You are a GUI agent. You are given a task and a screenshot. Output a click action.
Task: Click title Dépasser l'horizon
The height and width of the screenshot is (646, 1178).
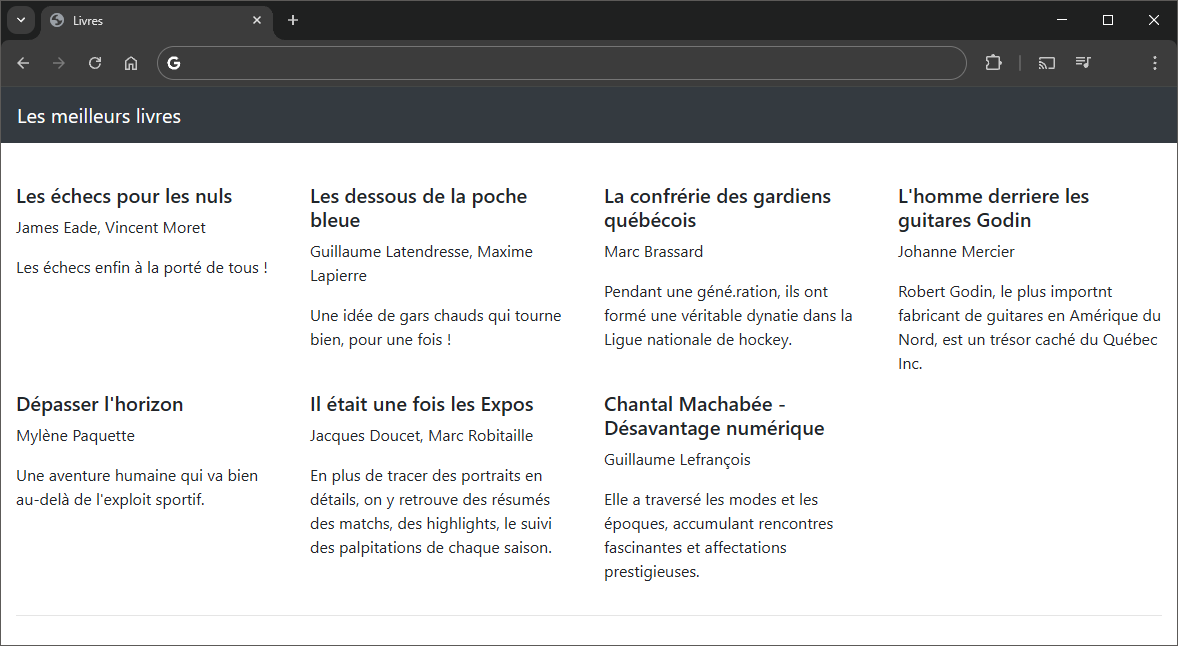(x=99, y=404)
